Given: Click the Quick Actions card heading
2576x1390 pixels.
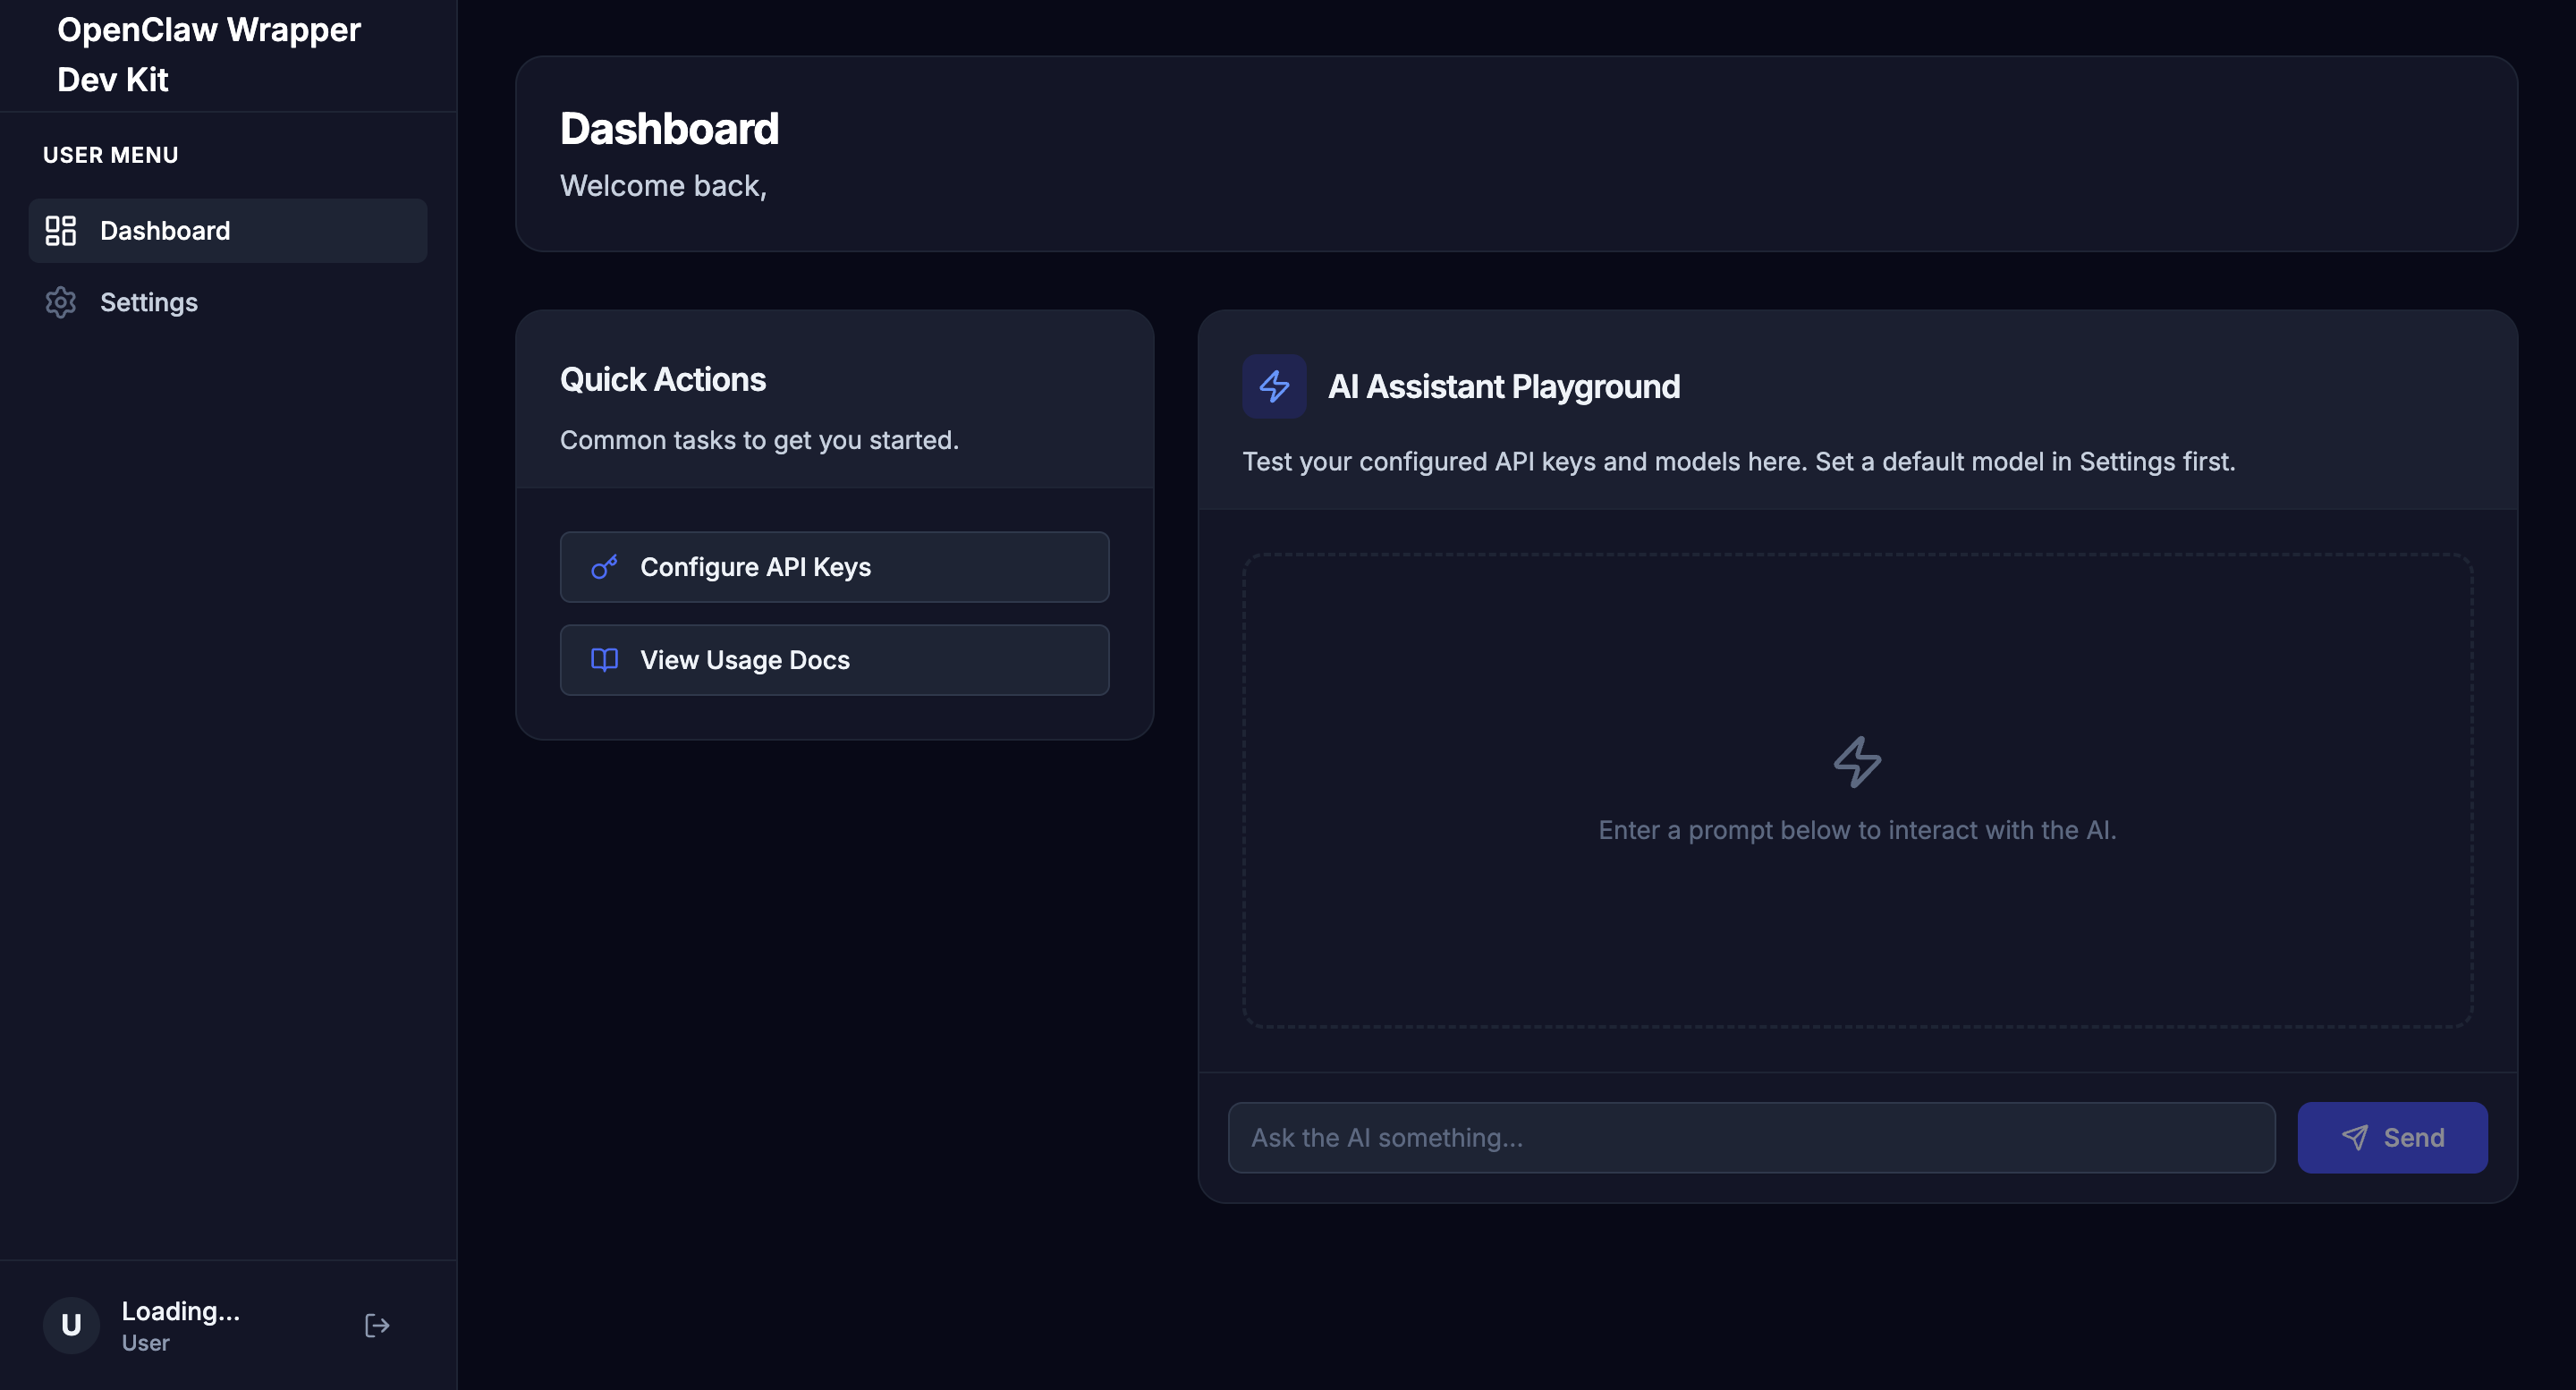Looking at the screenshot, I should pyautogui.click(x=662, y=380).
